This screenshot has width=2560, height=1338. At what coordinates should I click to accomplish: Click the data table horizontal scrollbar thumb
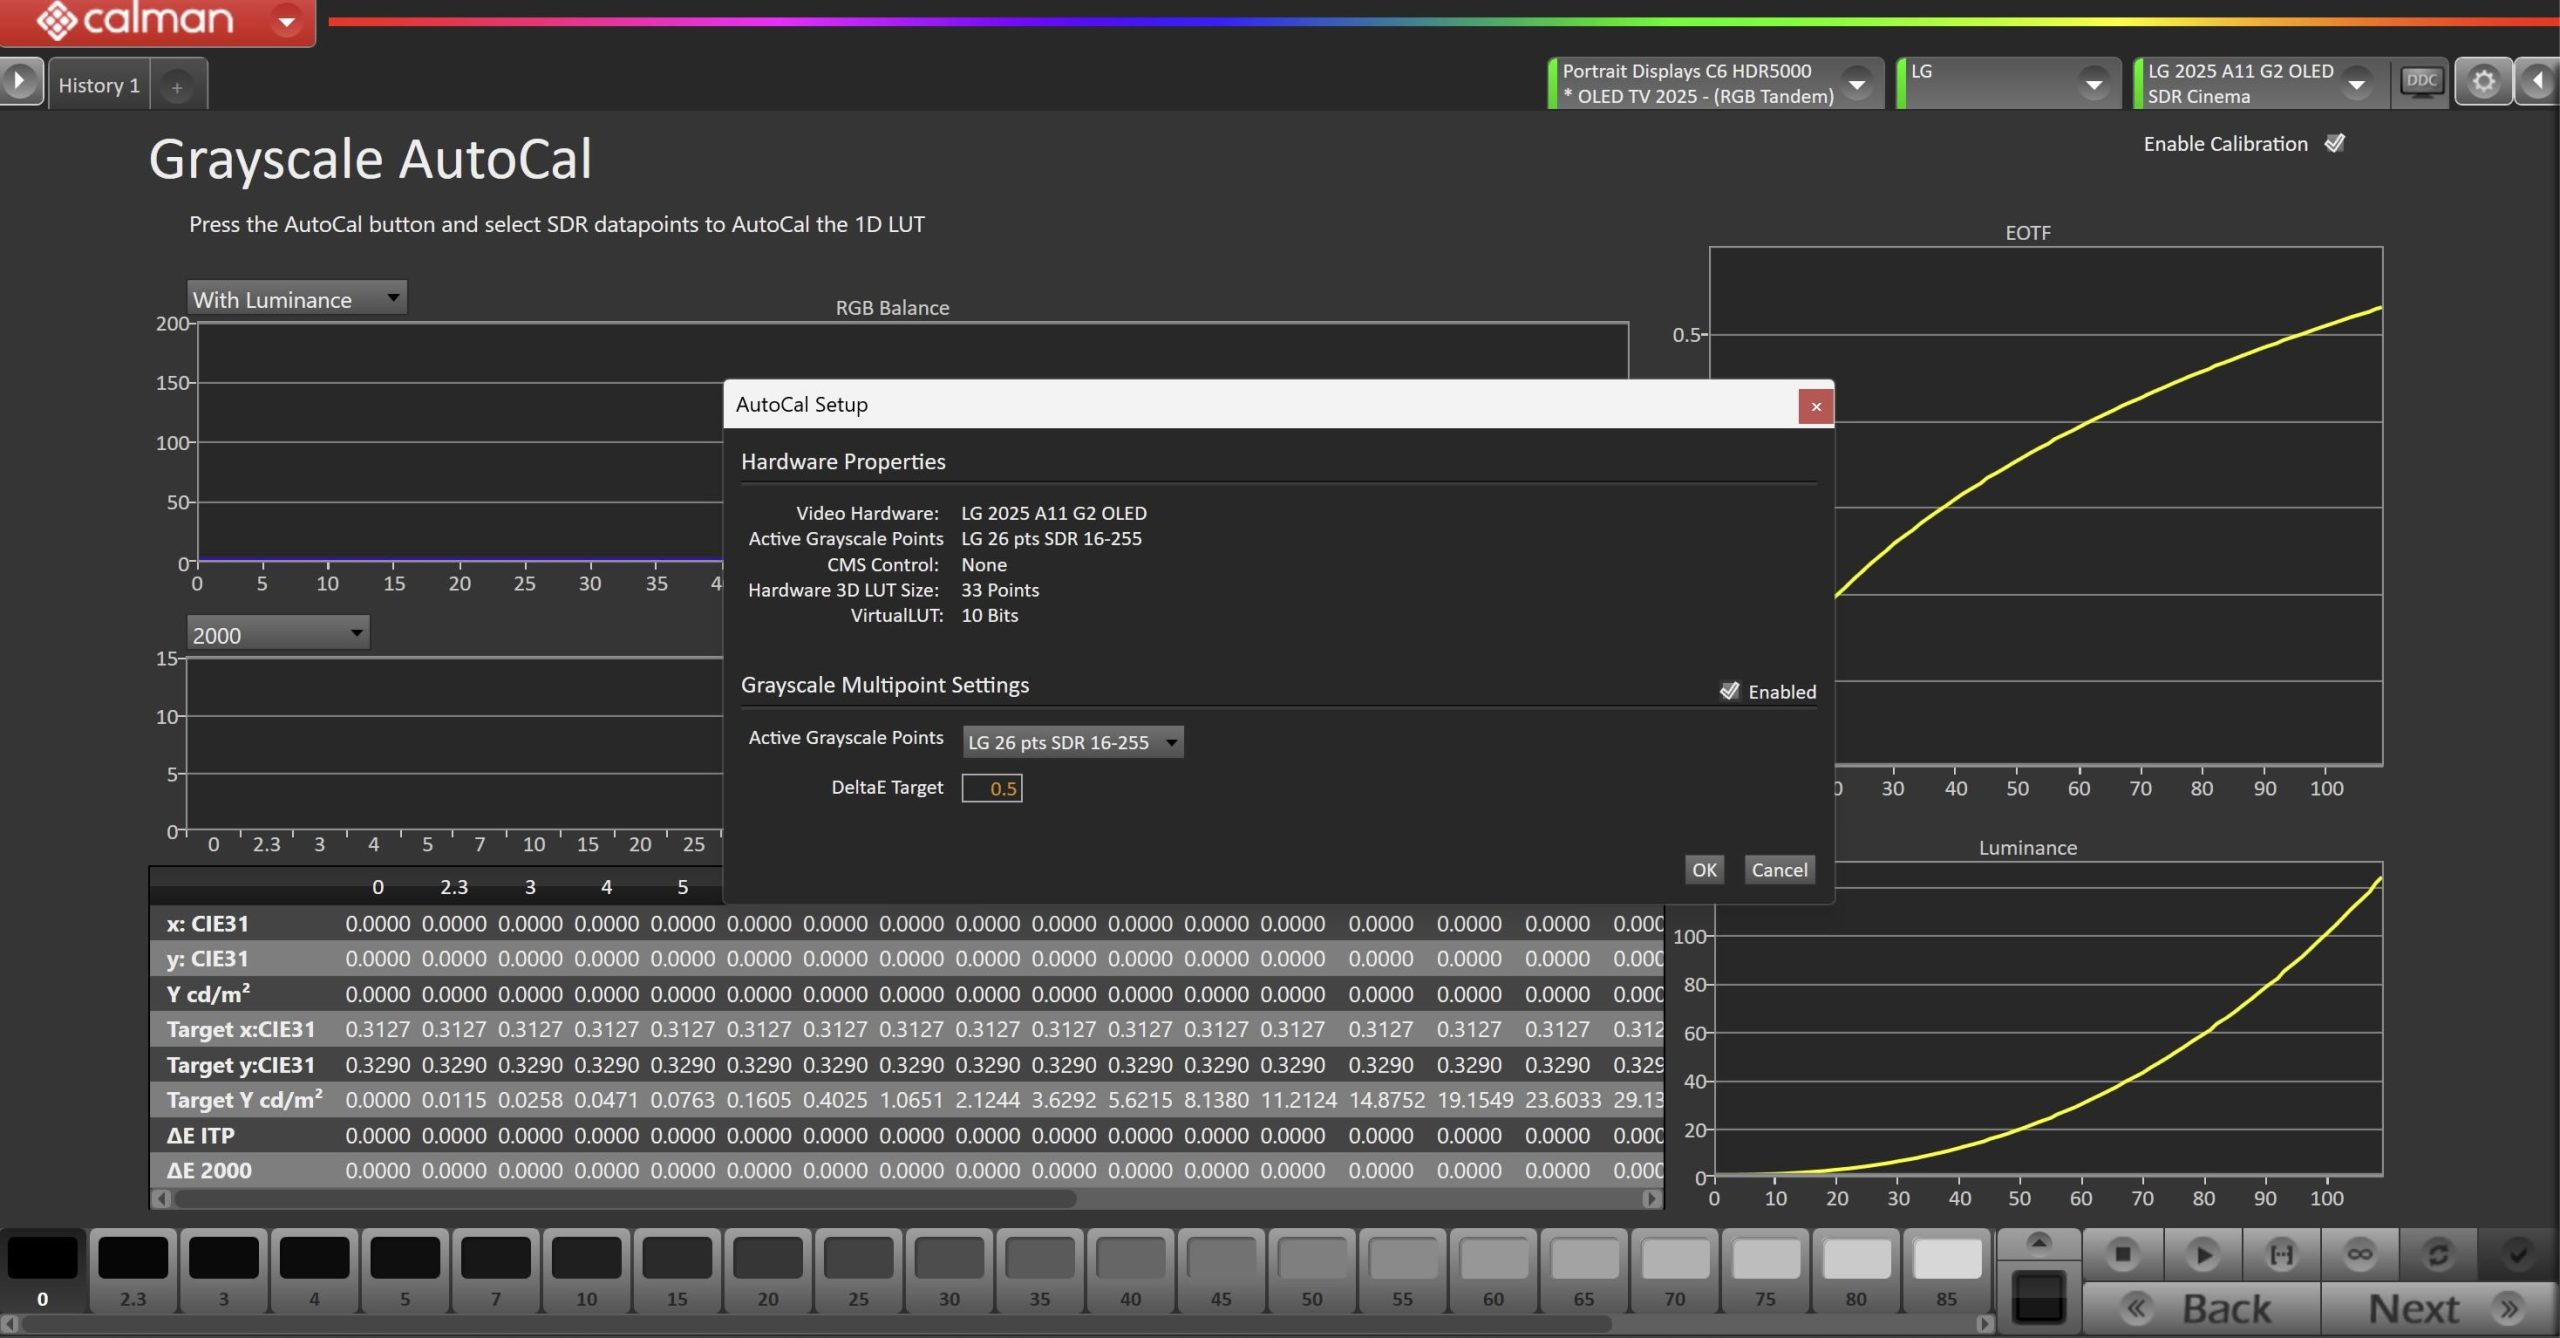(x=625, y=1197)
